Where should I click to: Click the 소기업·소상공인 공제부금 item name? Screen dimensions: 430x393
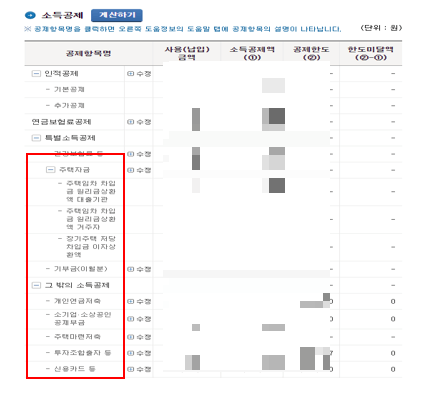tap(83, 319)
